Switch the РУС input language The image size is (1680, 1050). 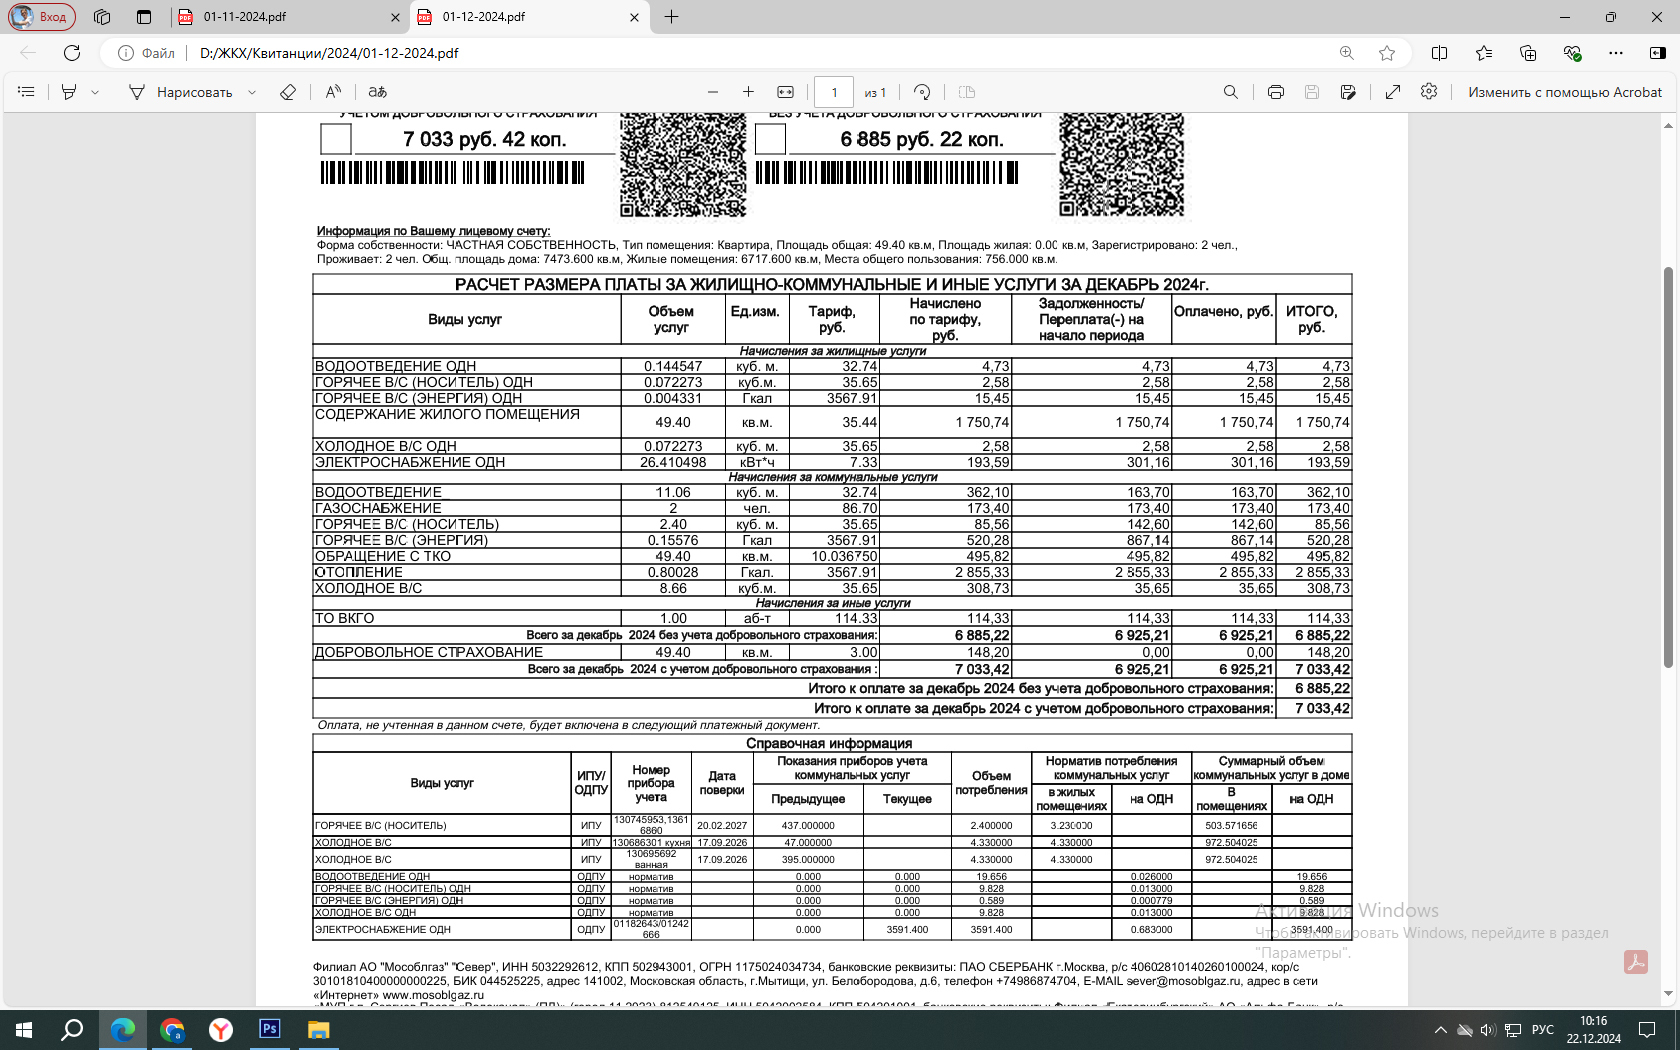tap(1543, 1030)
